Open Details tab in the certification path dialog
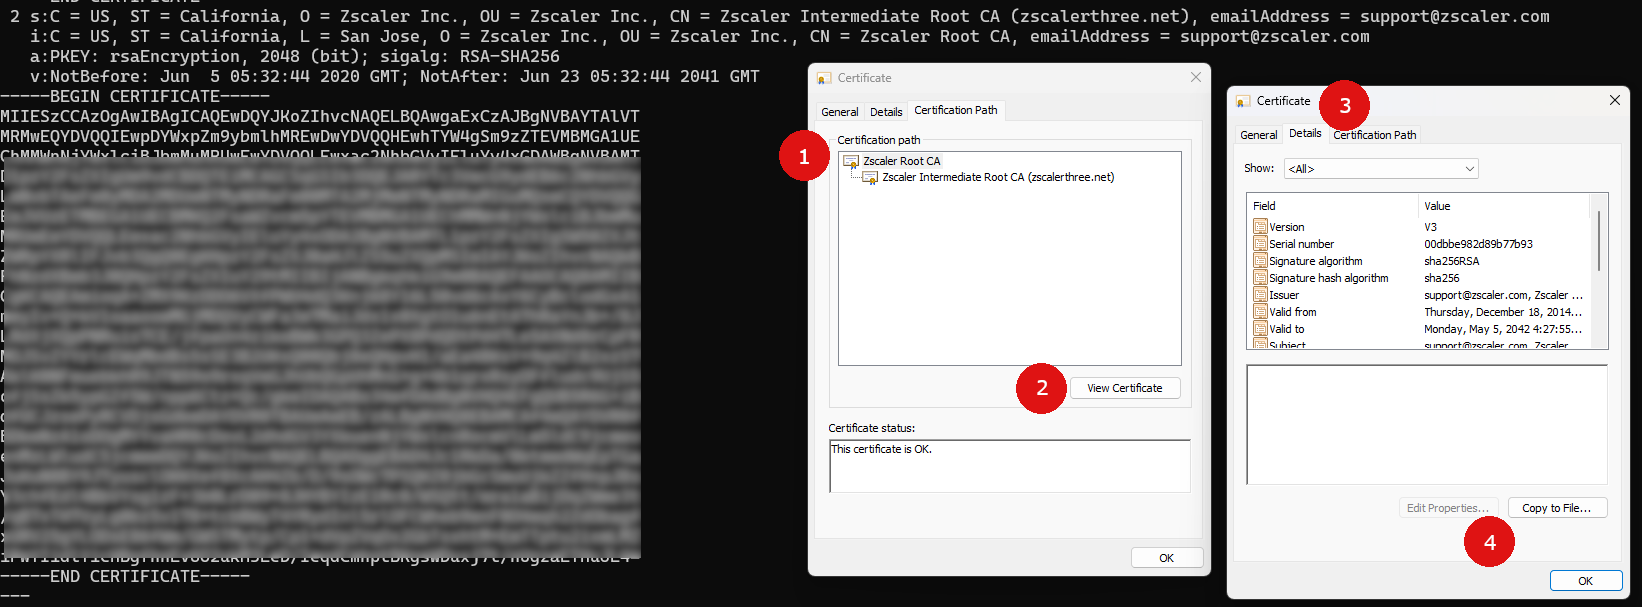The height and width of the screenshot is (607, 1642). coord(885,112)
